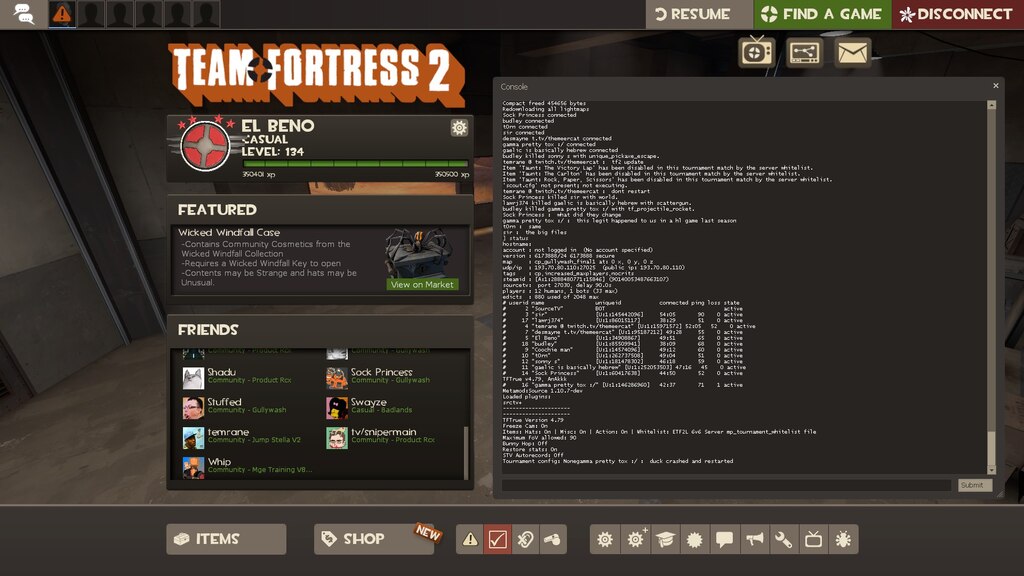Viewport: 1024px width, 576px height.
Task: Click the TV icon in bottom toolbar
Action: [x=814, y=539]
